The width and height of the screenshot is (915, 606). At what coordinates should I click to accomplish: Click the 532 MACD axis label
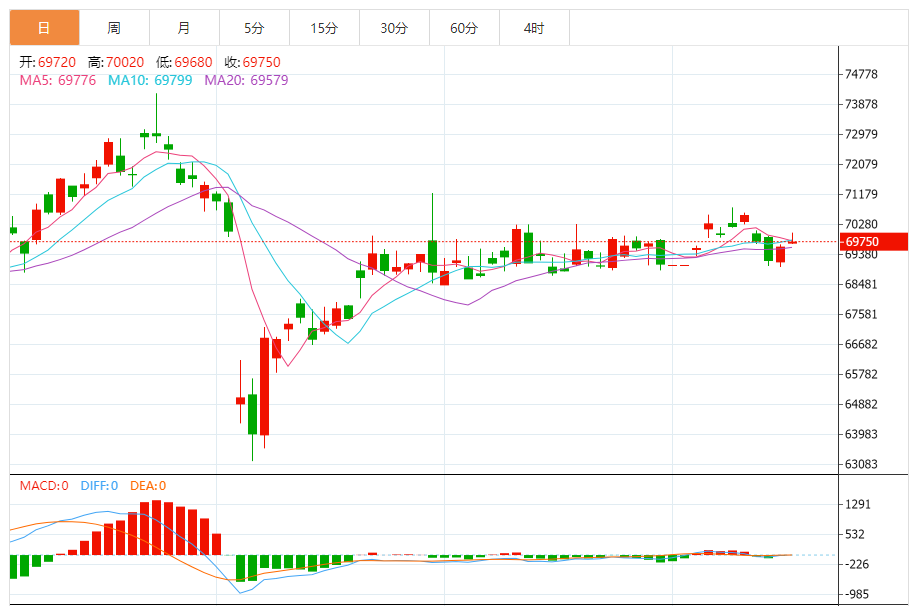pyautogui.click(x=857, y=534)
